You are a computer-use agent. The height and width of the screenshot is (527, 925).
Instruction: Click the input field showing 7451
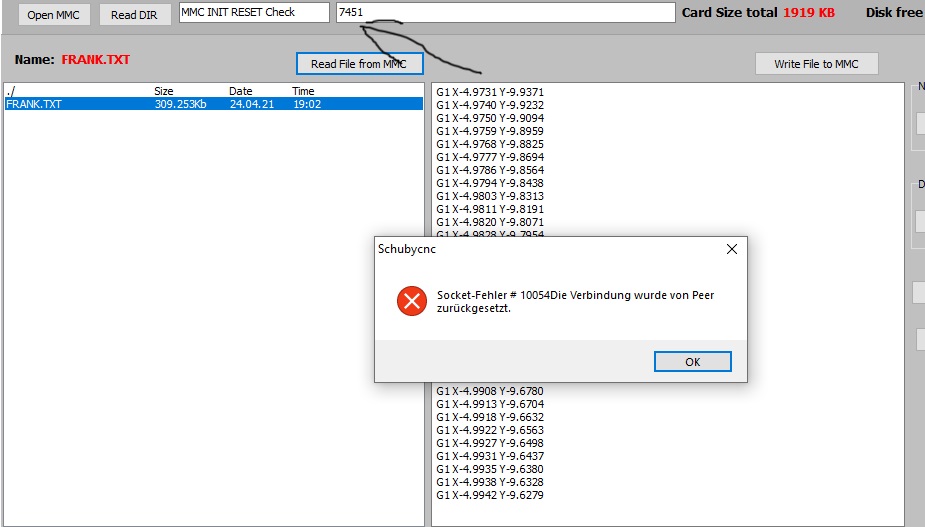point(506,12)
